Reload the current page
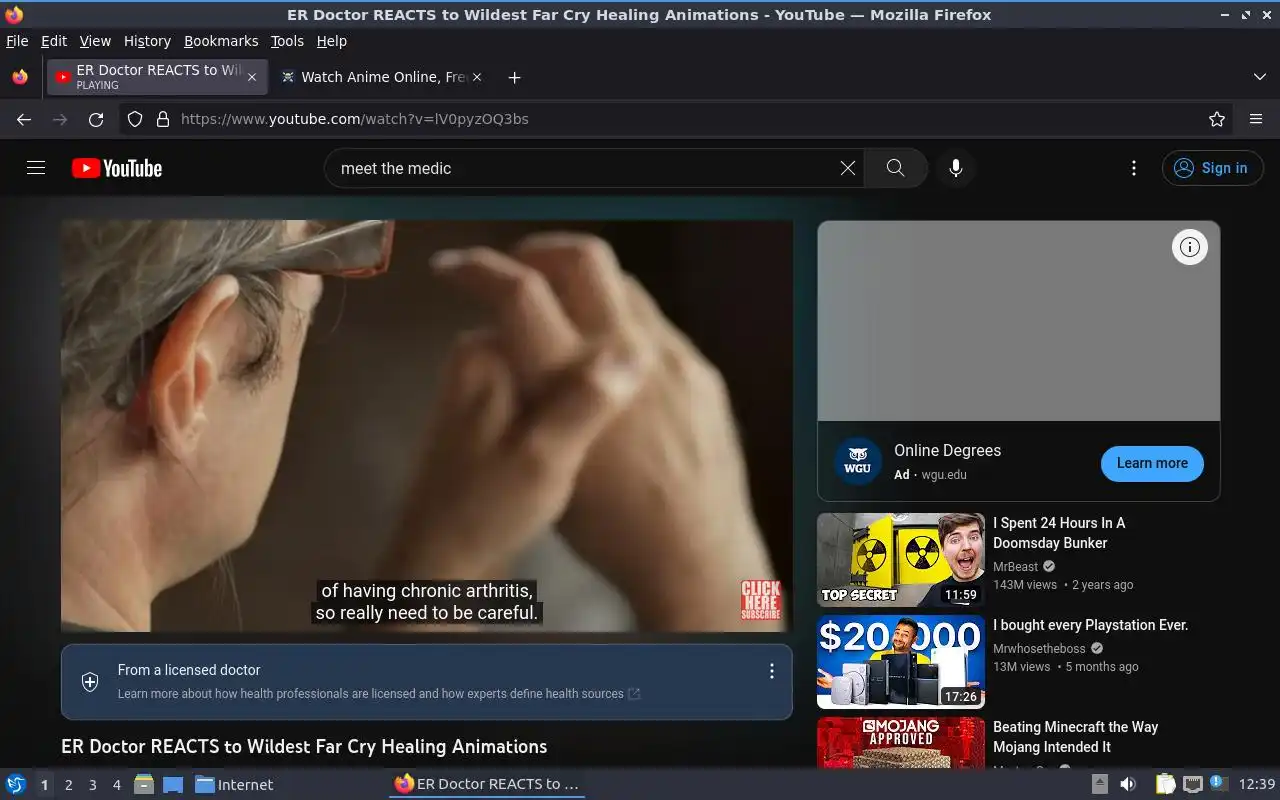Screen dimensions: 1280x800 (x=96, y=119)
